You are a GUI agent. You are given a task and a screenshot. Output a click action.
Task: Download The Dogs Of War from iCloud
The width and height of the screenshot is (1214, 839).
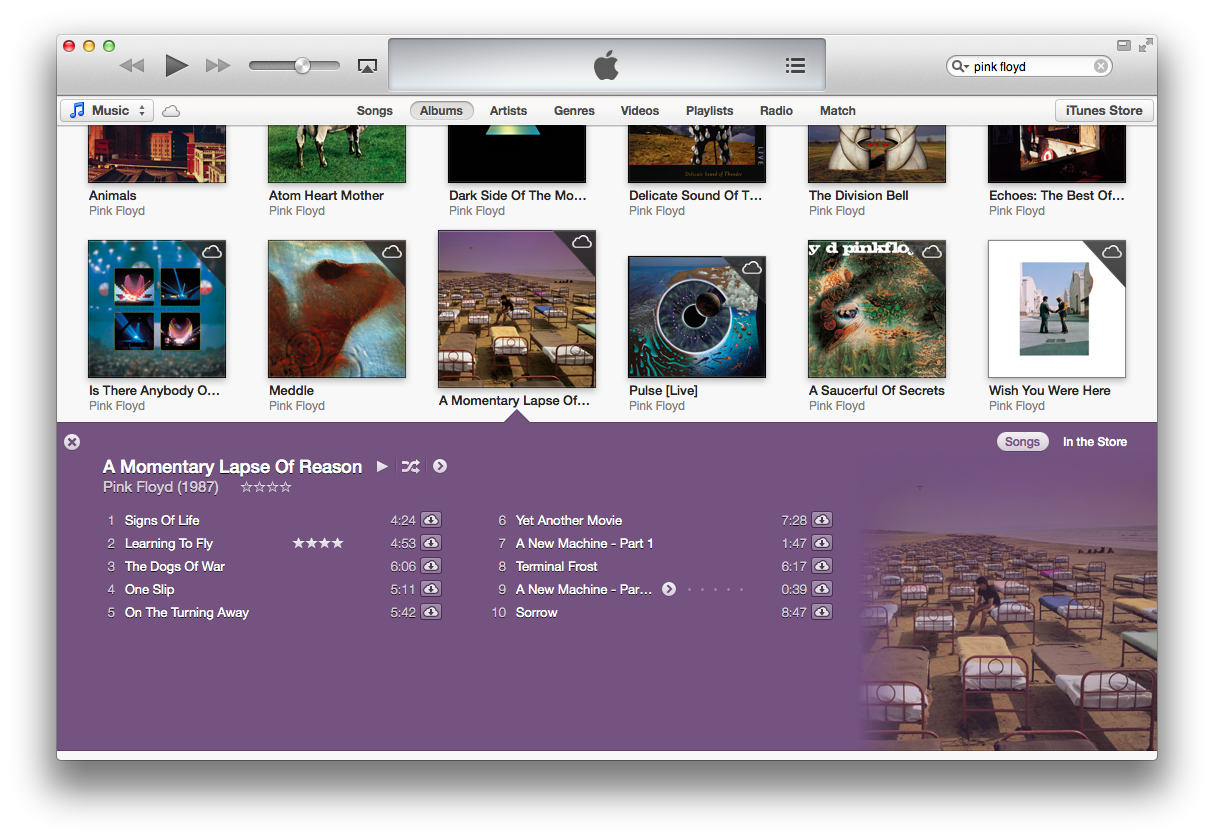click(431, 566)
